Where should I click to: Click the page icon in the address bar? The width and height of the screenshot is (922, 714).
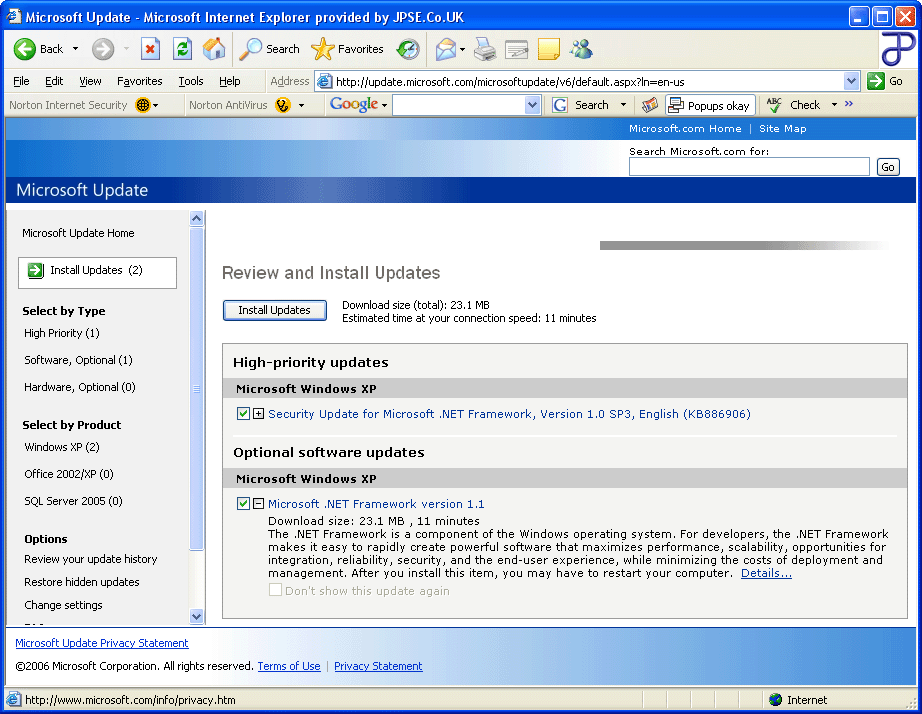325,81
